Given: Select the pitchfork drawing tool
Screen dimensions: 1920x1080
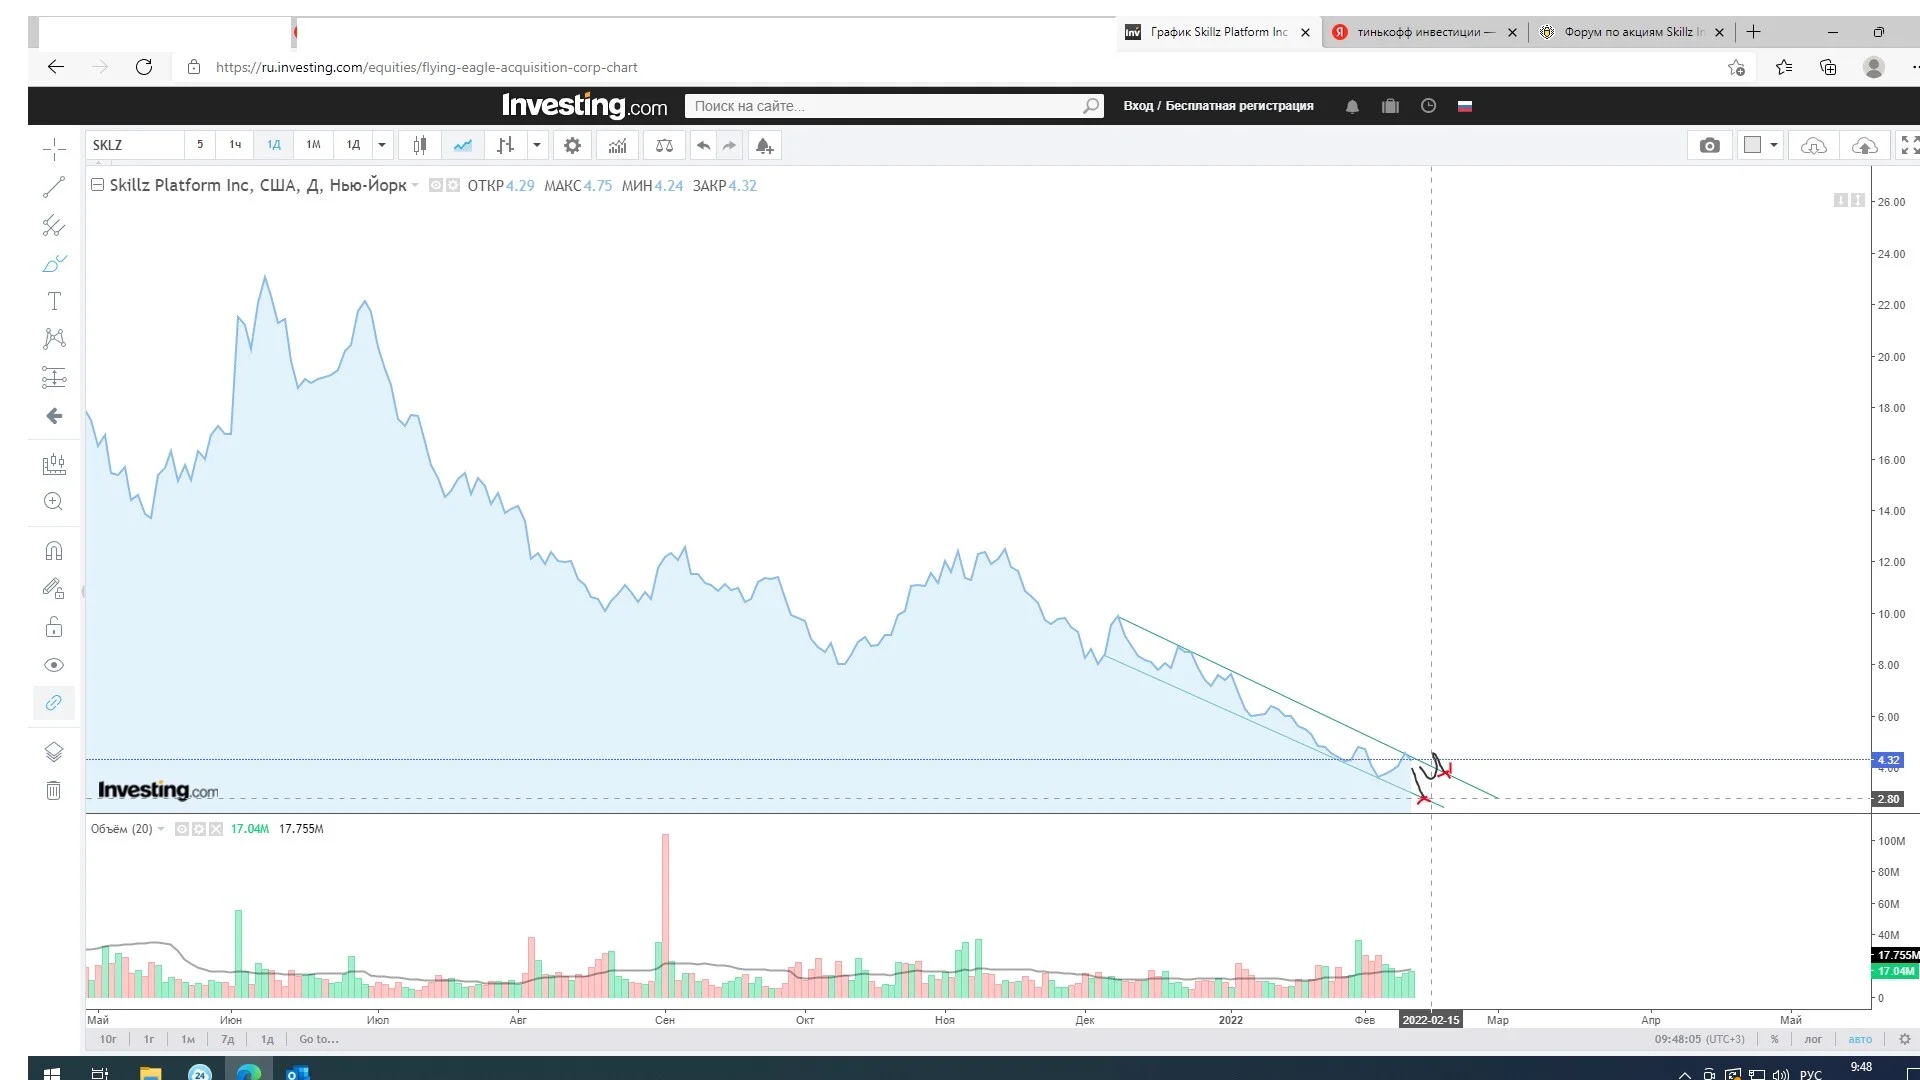Looking at the screenshot, I should point(54,226).
